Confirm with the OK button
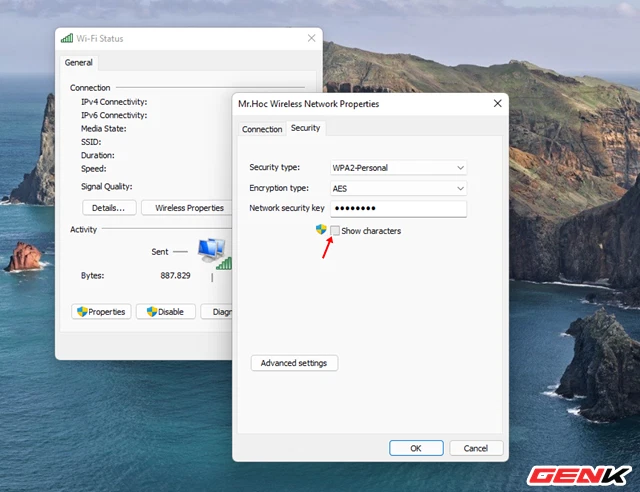 pyautogui.click(x=415, y=448)
